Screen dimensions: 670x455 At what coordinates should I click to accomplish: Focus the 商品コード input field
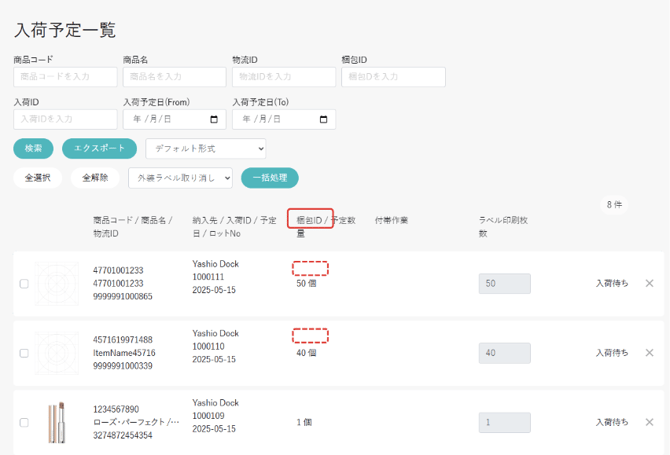click(x=65, y=77)
